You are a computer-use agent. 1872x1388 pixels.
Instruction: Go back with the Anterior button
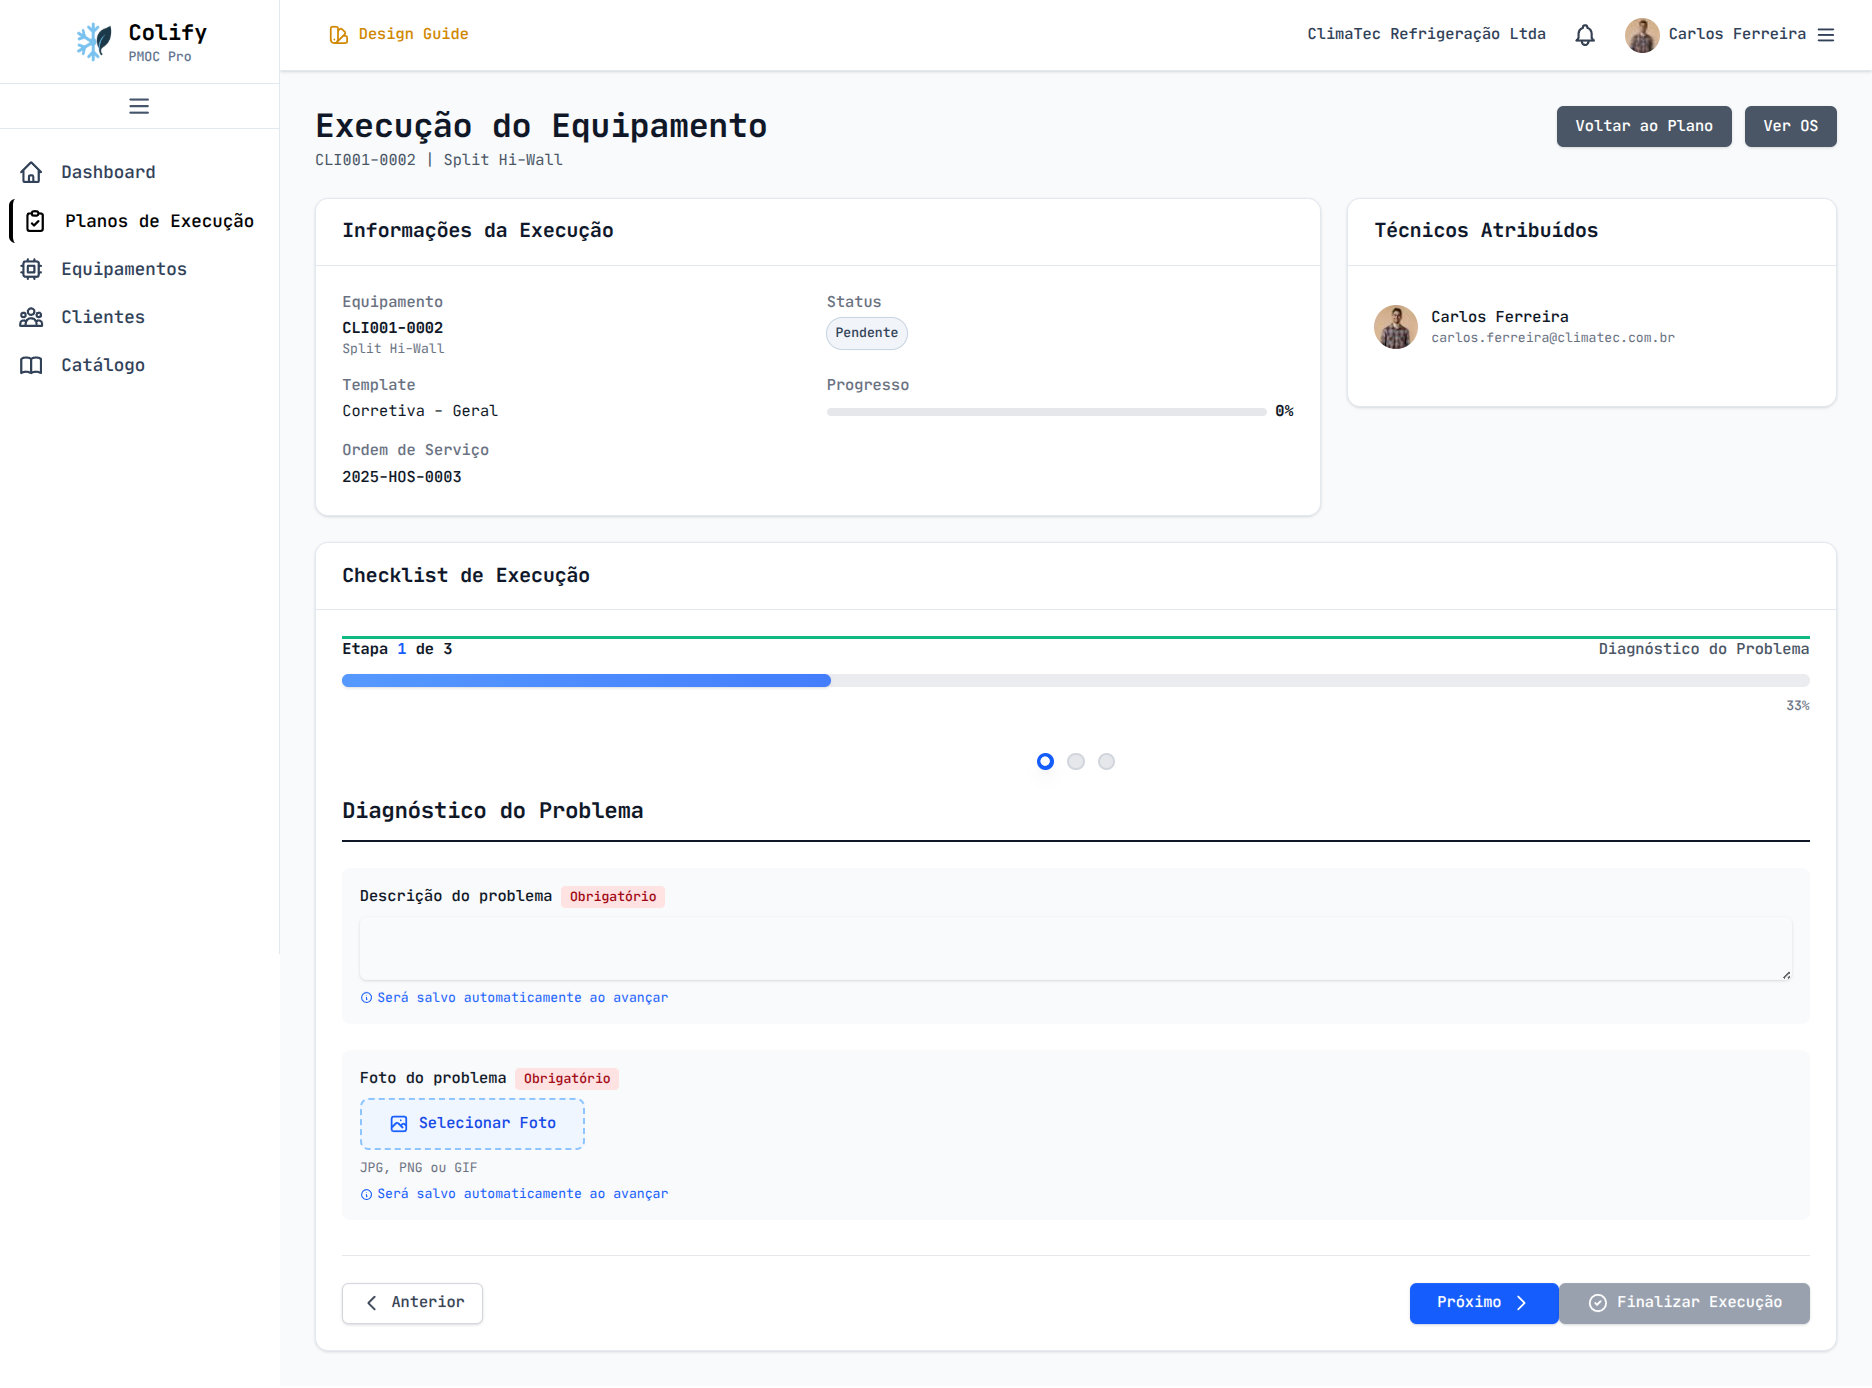[412, 1303]
